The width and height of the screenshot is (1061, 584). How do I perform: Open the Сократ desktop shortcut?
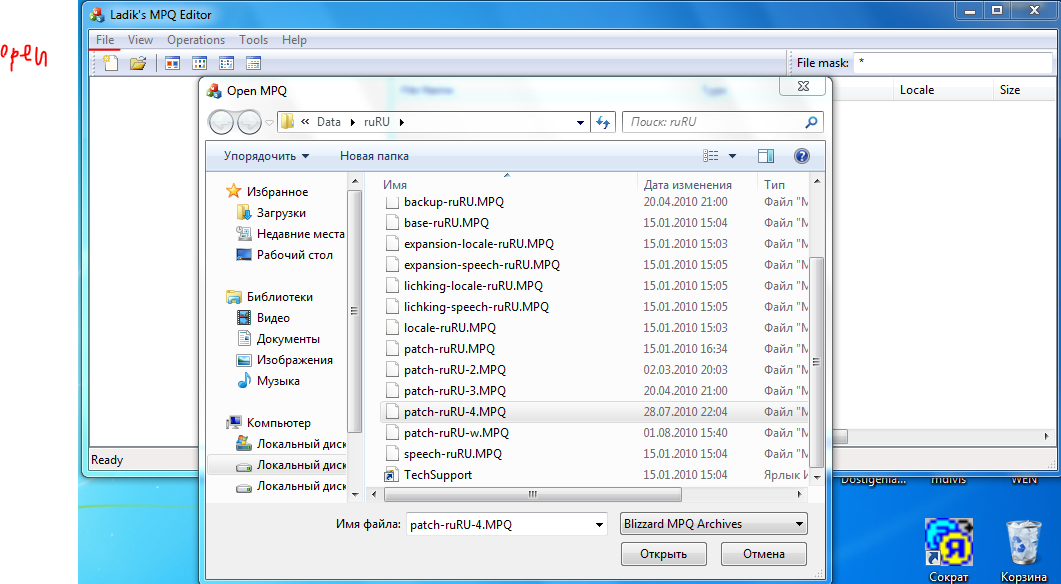pyautogui.click(x=948, y=549)
